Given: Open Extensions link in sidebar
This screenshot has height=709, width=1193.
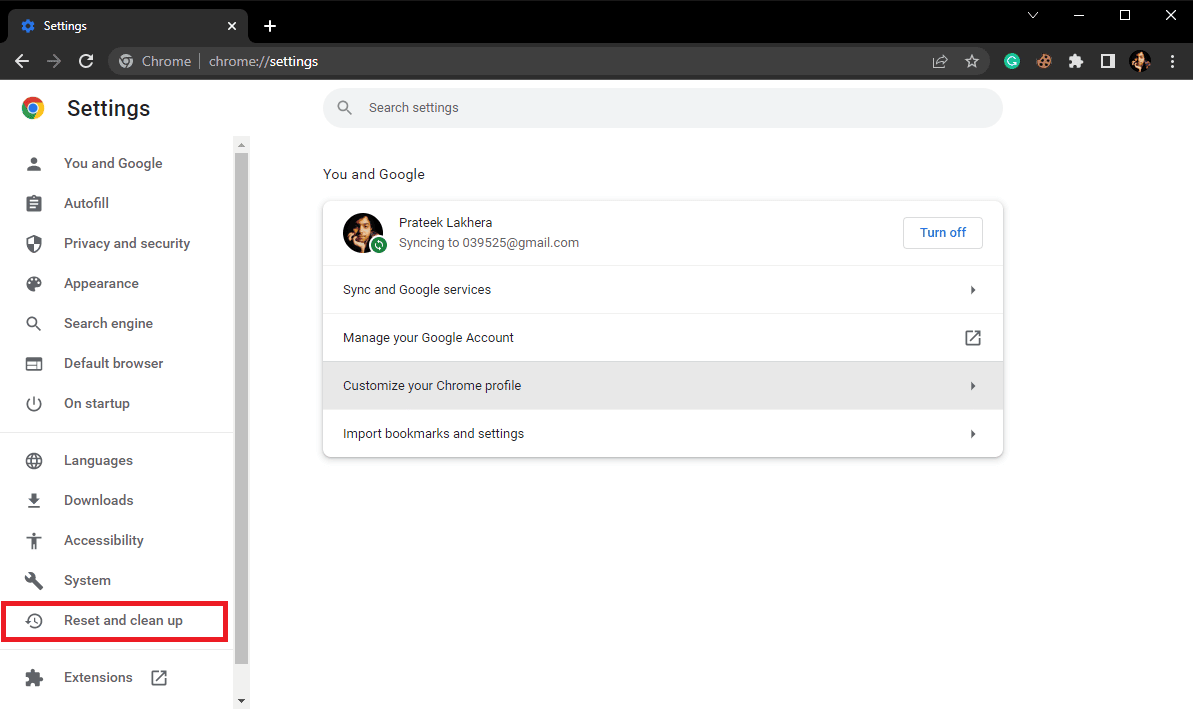Looking at the screenshot, I should [98, 678].
